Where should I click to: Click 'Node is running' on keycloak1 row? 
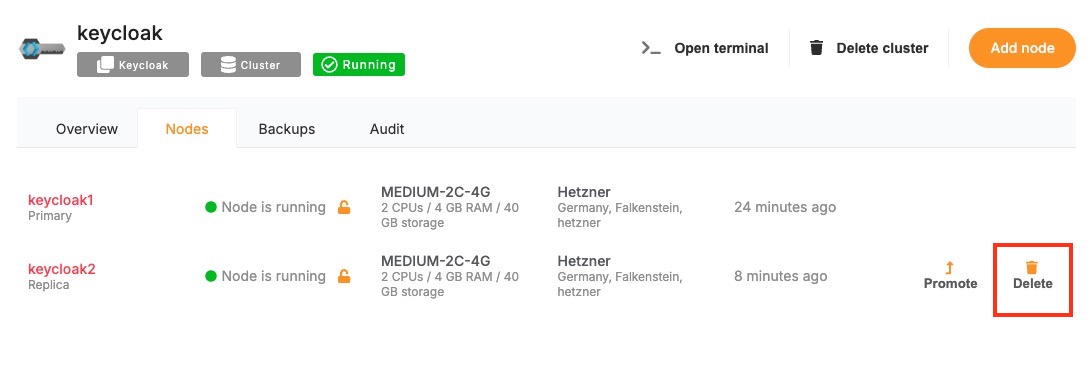(273, 207)
